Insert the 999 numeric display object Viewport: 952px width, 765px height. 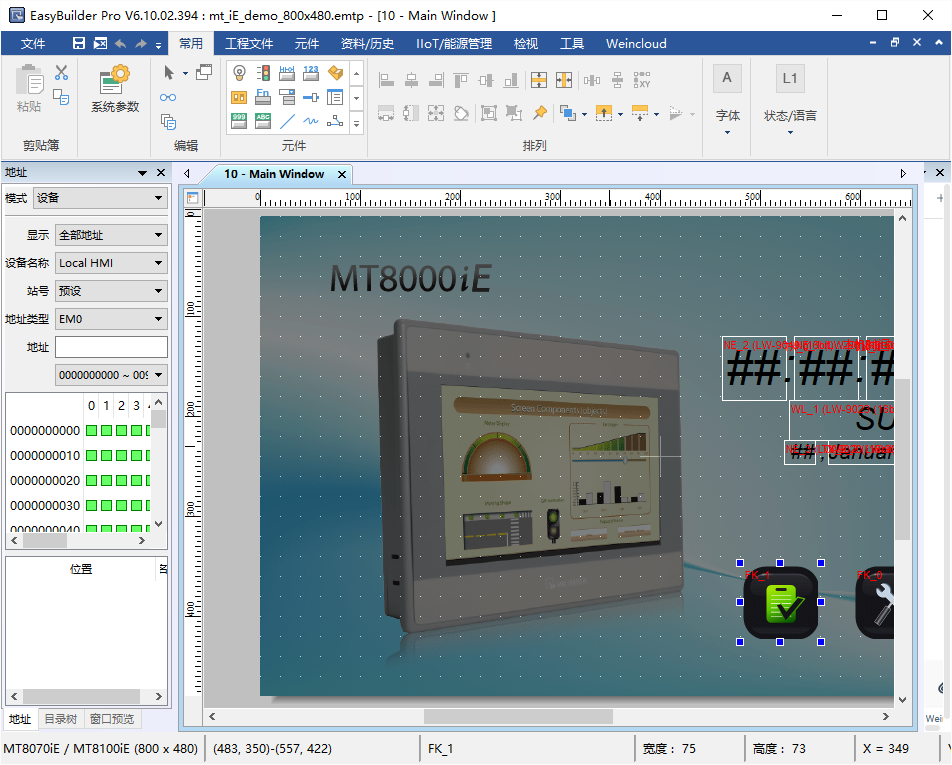click(x=239, y=121)
